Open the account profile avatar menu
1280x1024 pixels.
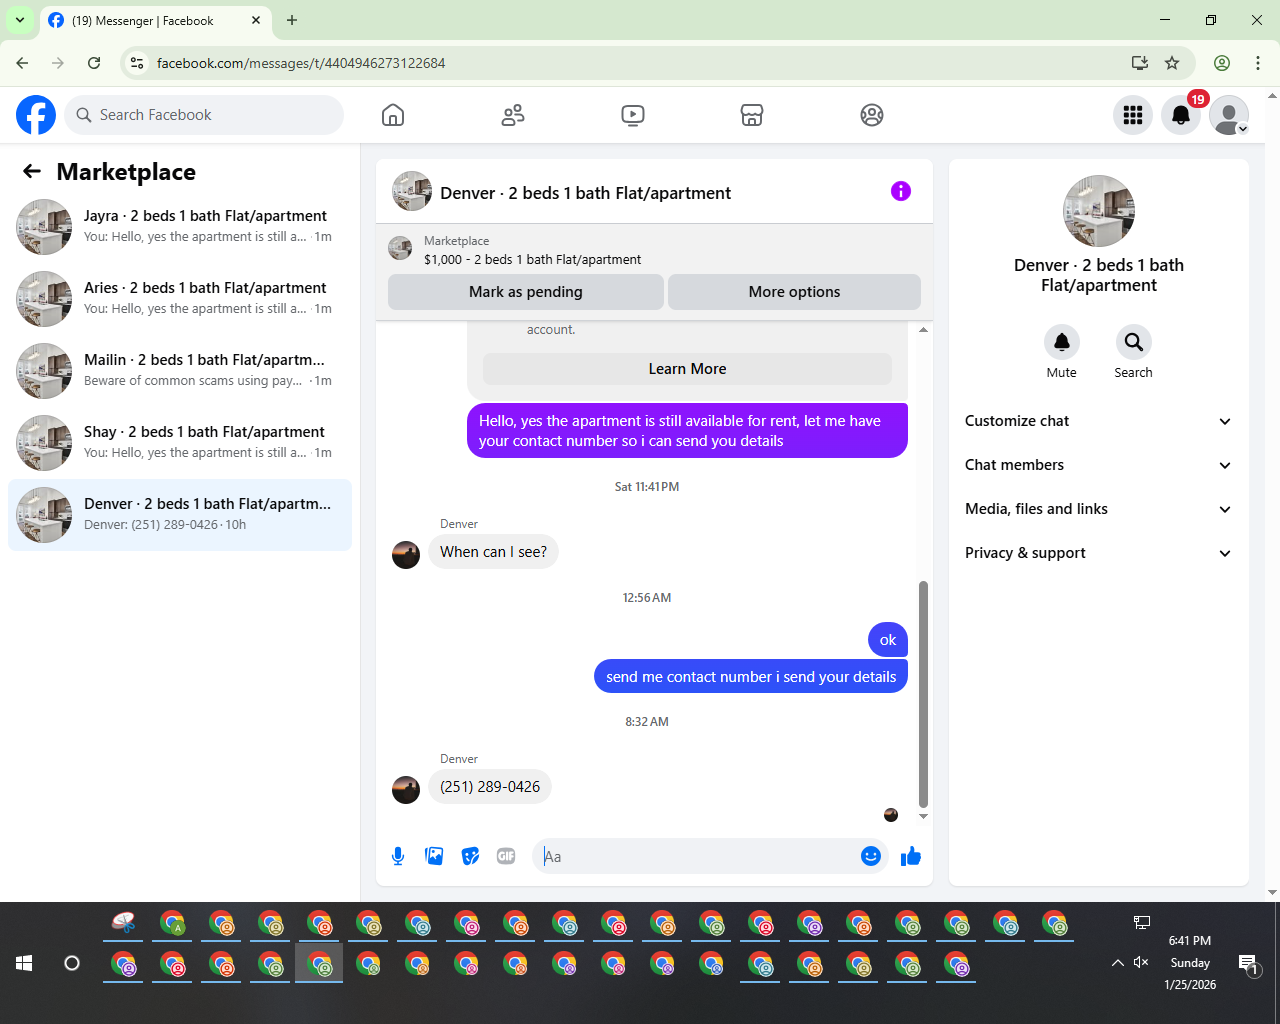coord(1229,115)
